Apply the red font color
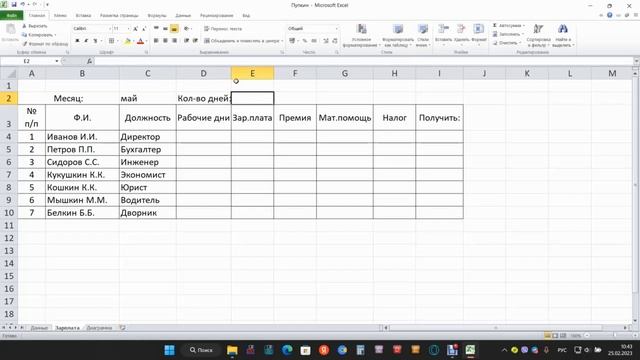The width and height of the screenshot is (640, 360). (x=140, y=41)
